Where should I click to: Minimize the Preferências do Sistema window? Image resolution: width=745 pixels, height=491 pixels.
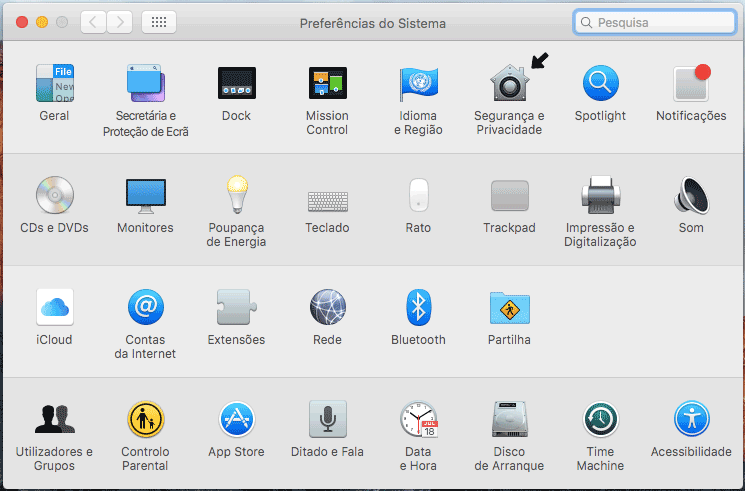click(42, 22)
